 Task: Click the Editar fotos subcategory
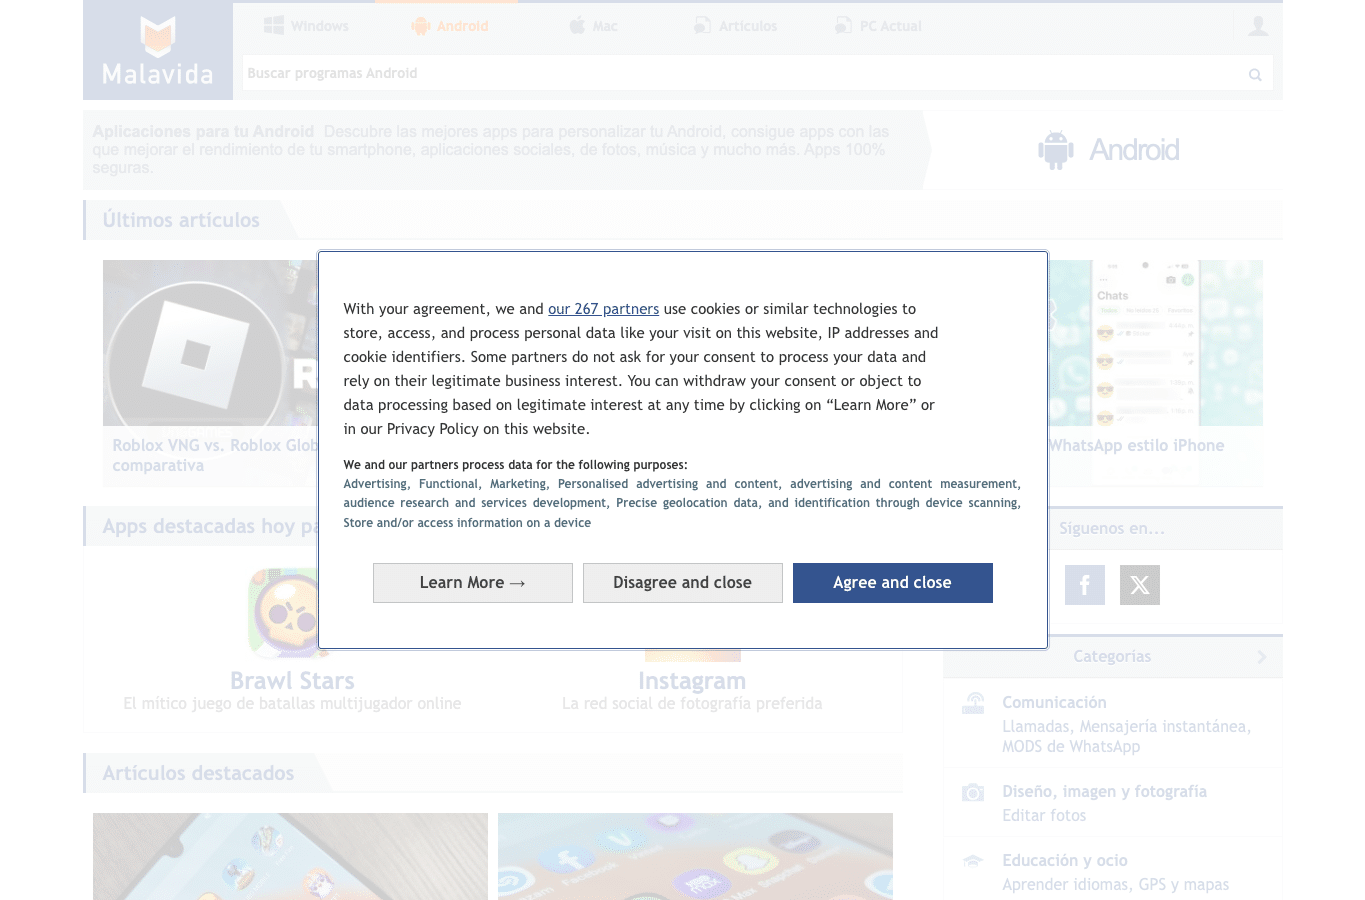point(1044,816)
